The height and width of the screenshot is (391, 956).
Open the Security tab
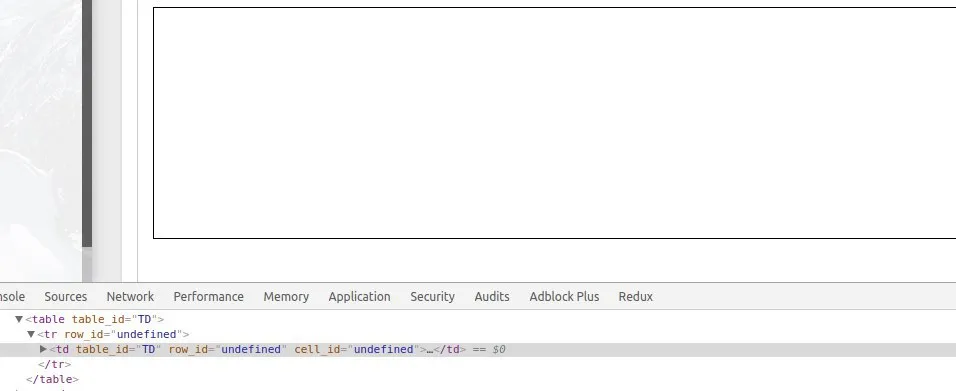(x=432, y=296)
